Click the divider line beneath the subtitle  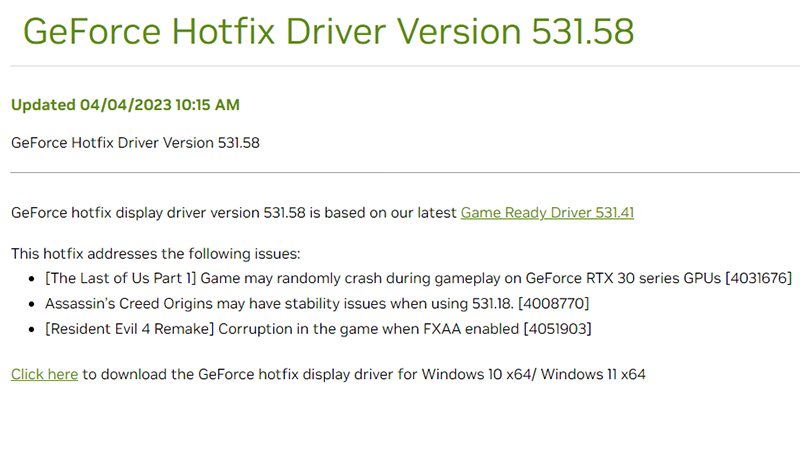pyautogui.click(x=400, y=173)
